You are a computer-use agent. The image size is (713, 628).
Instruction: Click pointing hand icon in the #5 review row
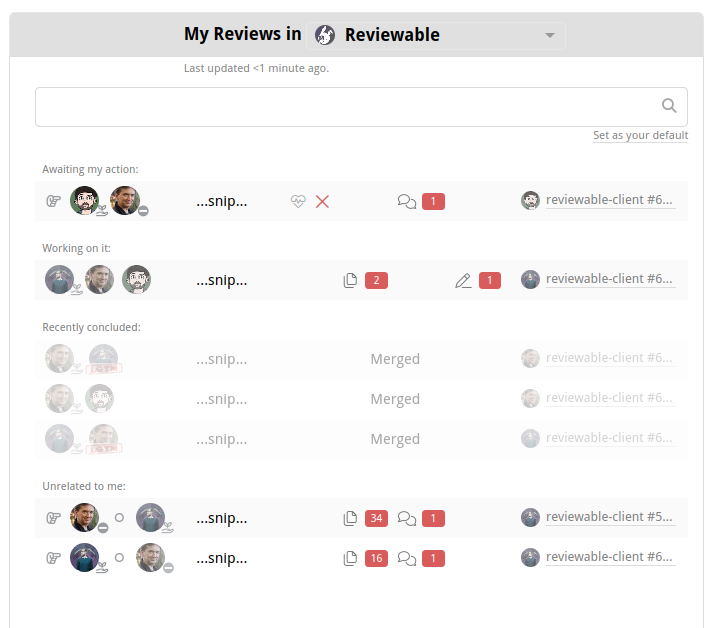click(x=53, y=517)
